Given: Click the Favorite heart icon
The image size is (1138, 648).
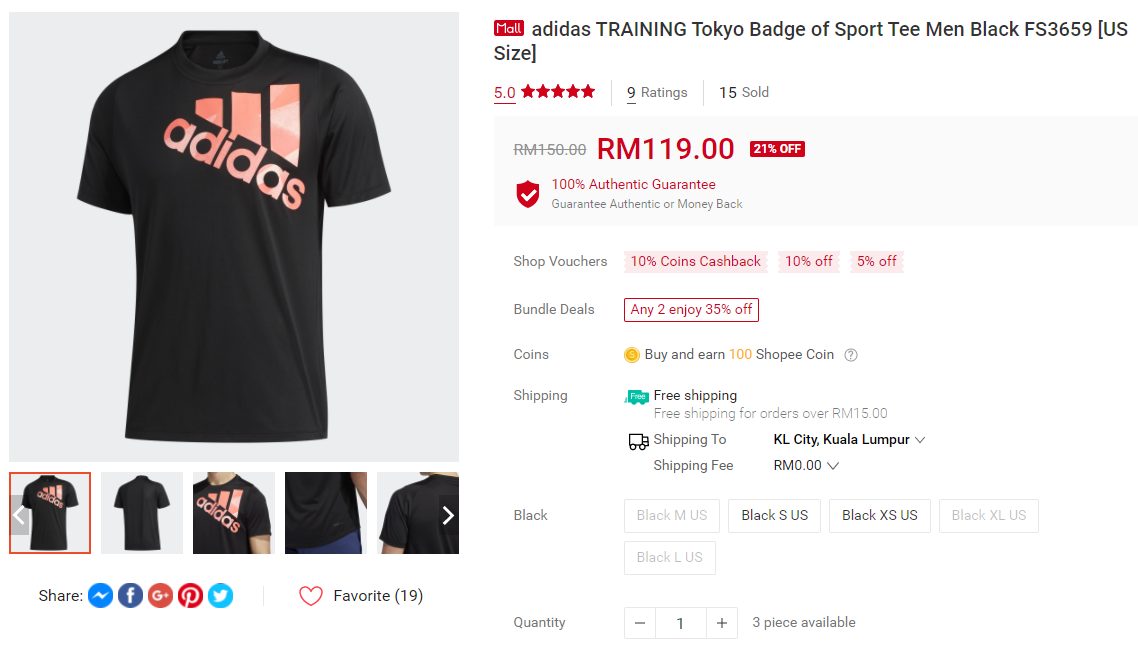Looking at the screenshot, I should point(311,596).
